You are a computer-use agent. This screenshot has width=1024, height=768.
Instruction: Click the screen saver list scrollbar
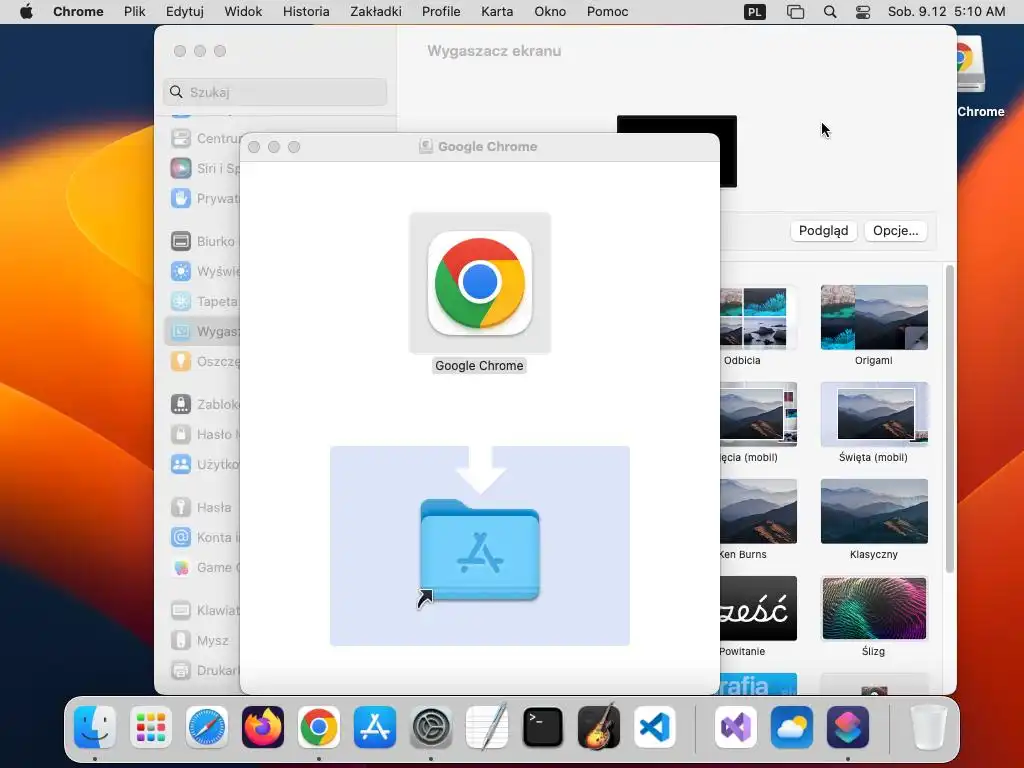(950, 419)
